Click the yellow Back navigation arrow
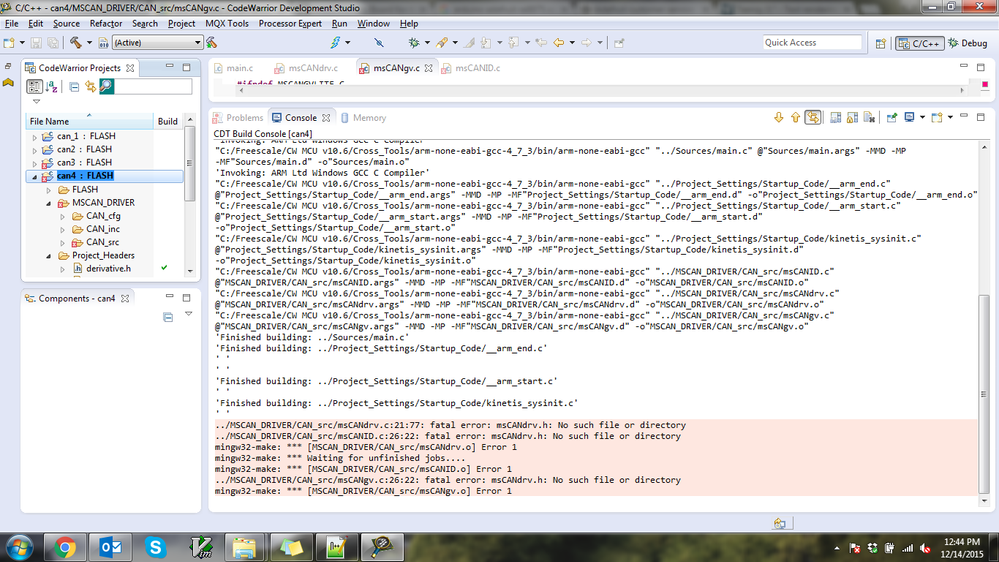This screenshot has width=999, height=562. click(559, 43)
